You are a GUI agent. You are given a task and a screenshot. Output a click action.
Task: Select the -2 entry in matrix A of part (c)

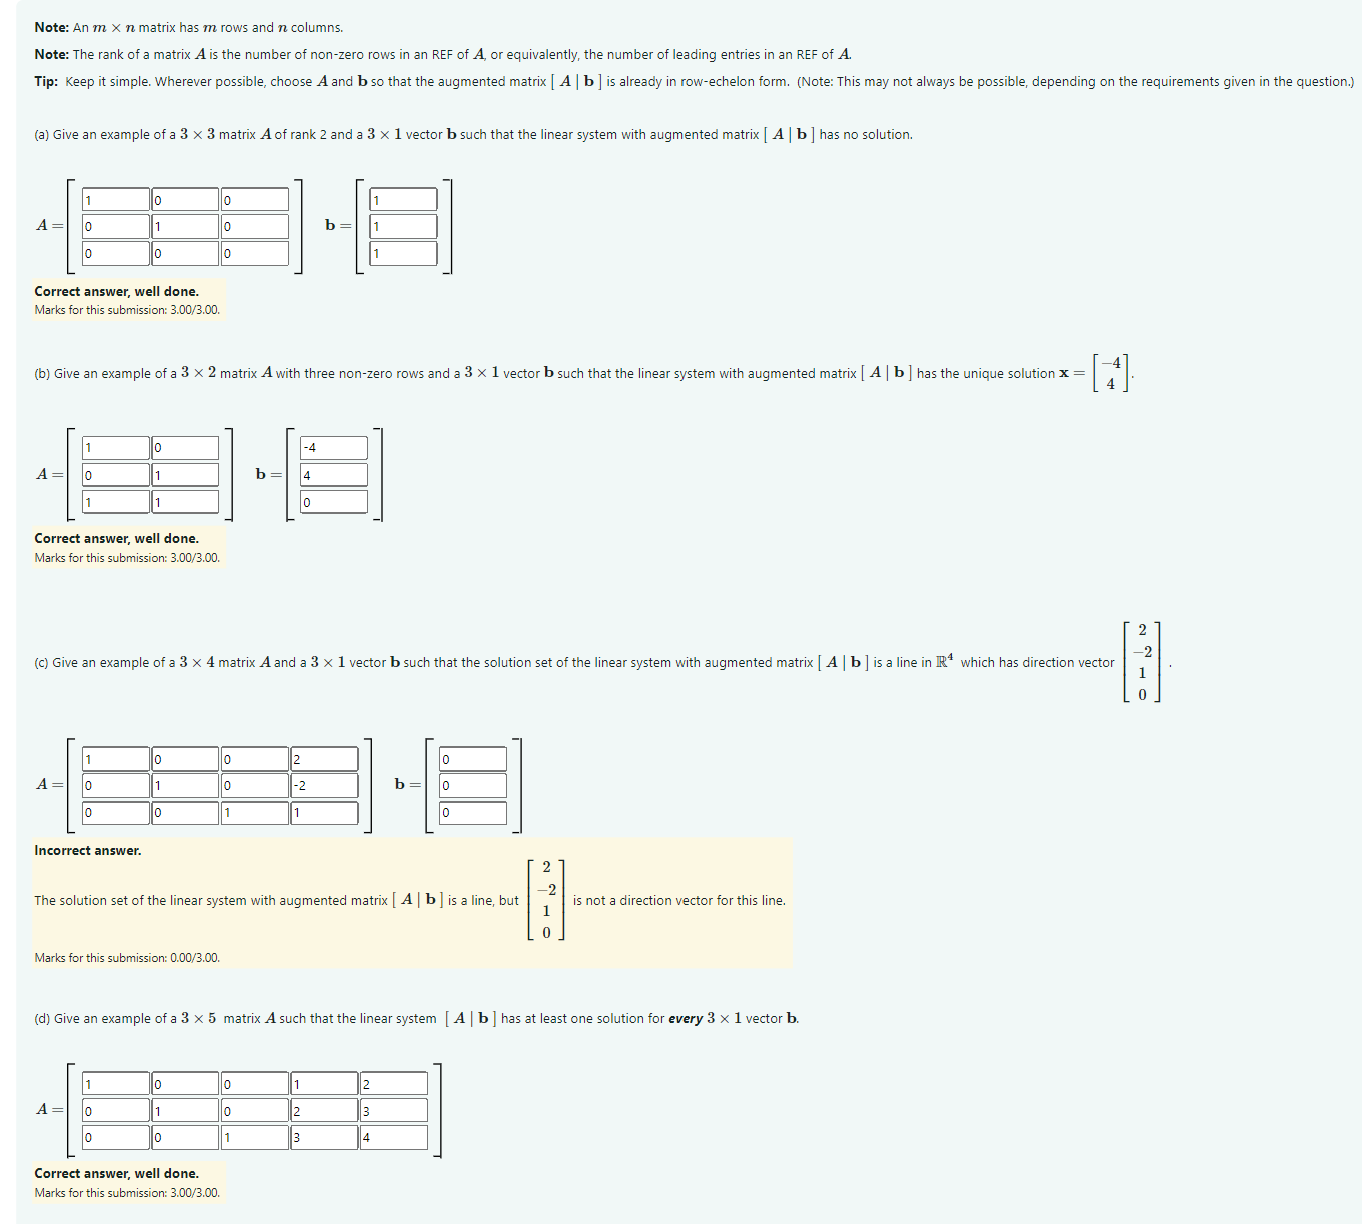[x=325, y=785]
